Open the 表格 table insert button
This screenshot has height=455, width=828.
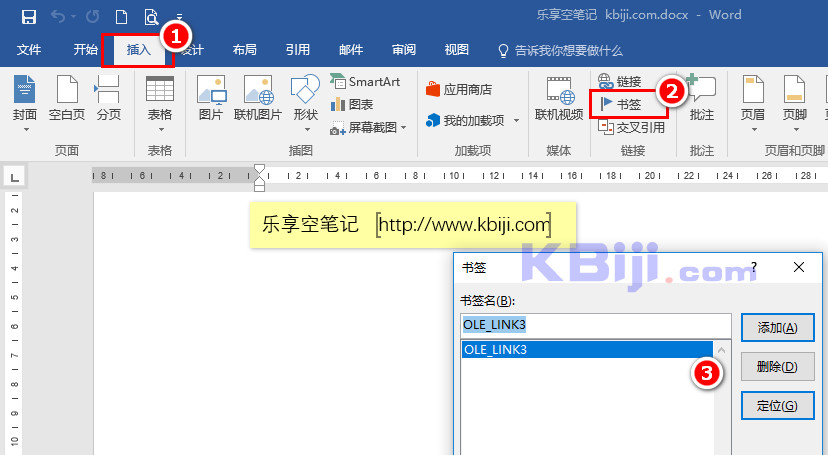coord(159,99)
